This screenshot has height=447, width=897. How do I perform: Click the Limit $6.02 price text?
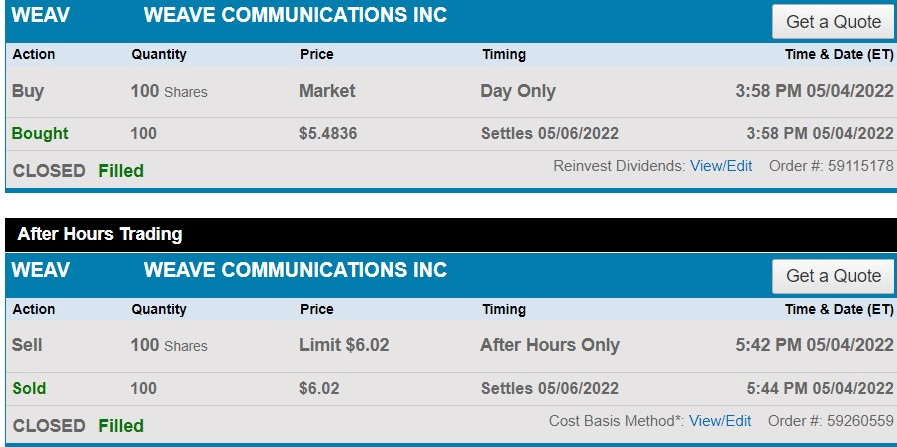(344, 345)
